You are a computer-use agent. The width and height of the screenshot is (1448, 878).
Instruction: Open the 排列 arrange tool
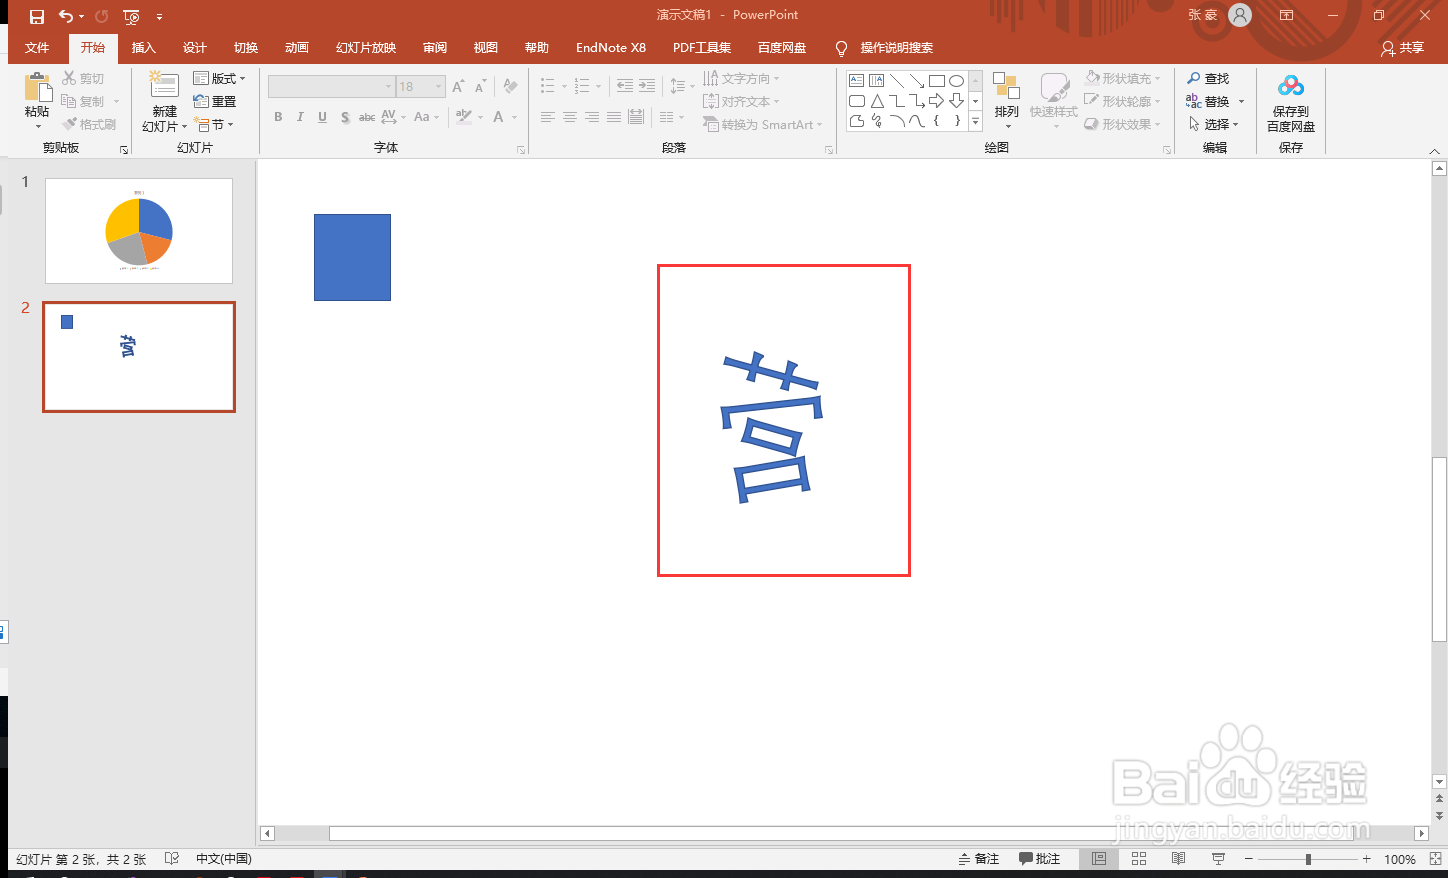(1006, 100)
